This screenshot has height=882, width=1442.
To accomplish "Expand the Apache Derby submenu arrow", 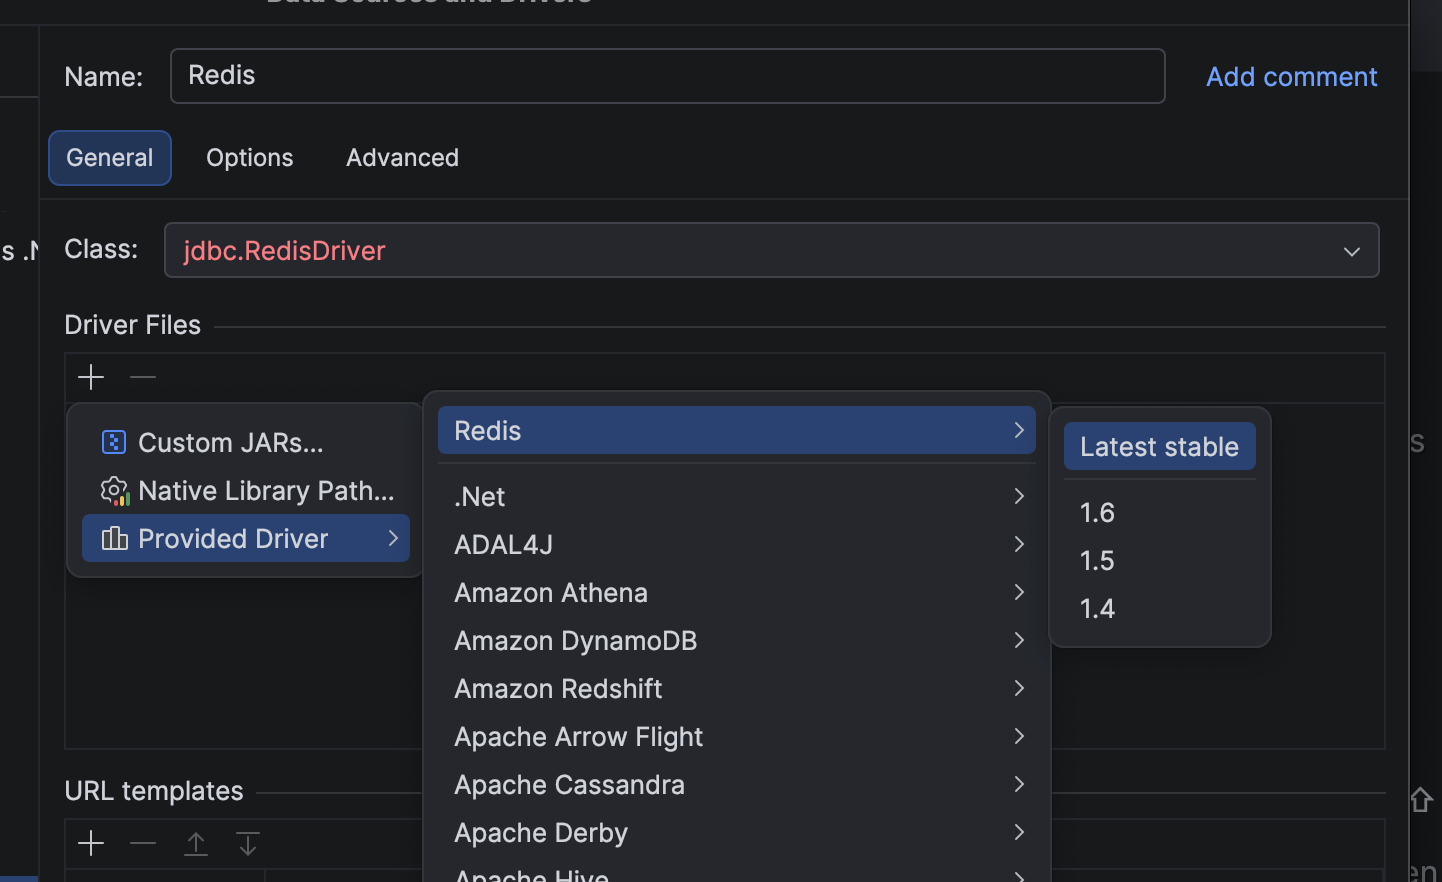I will tap(1019, 832).
